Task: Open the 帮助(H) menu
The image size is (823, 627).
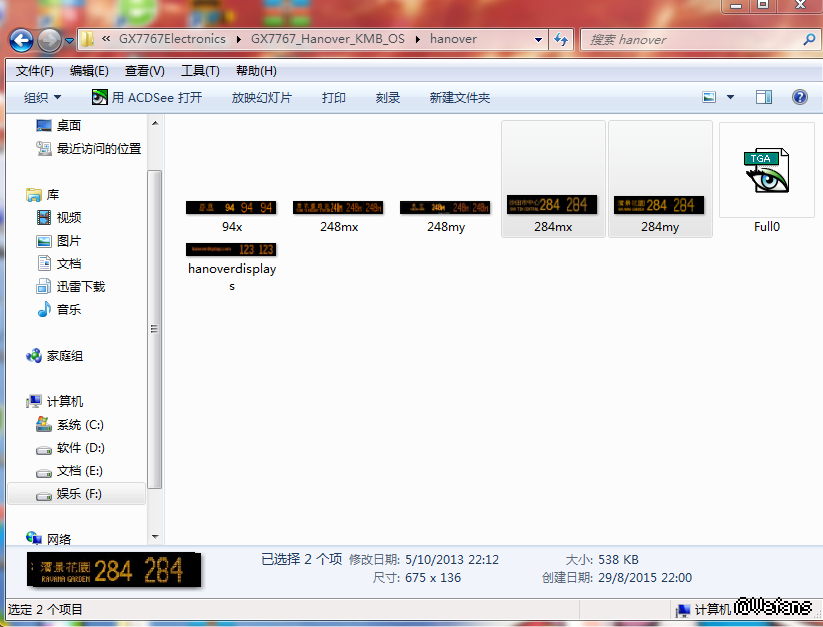Action: tap(256, 71)
